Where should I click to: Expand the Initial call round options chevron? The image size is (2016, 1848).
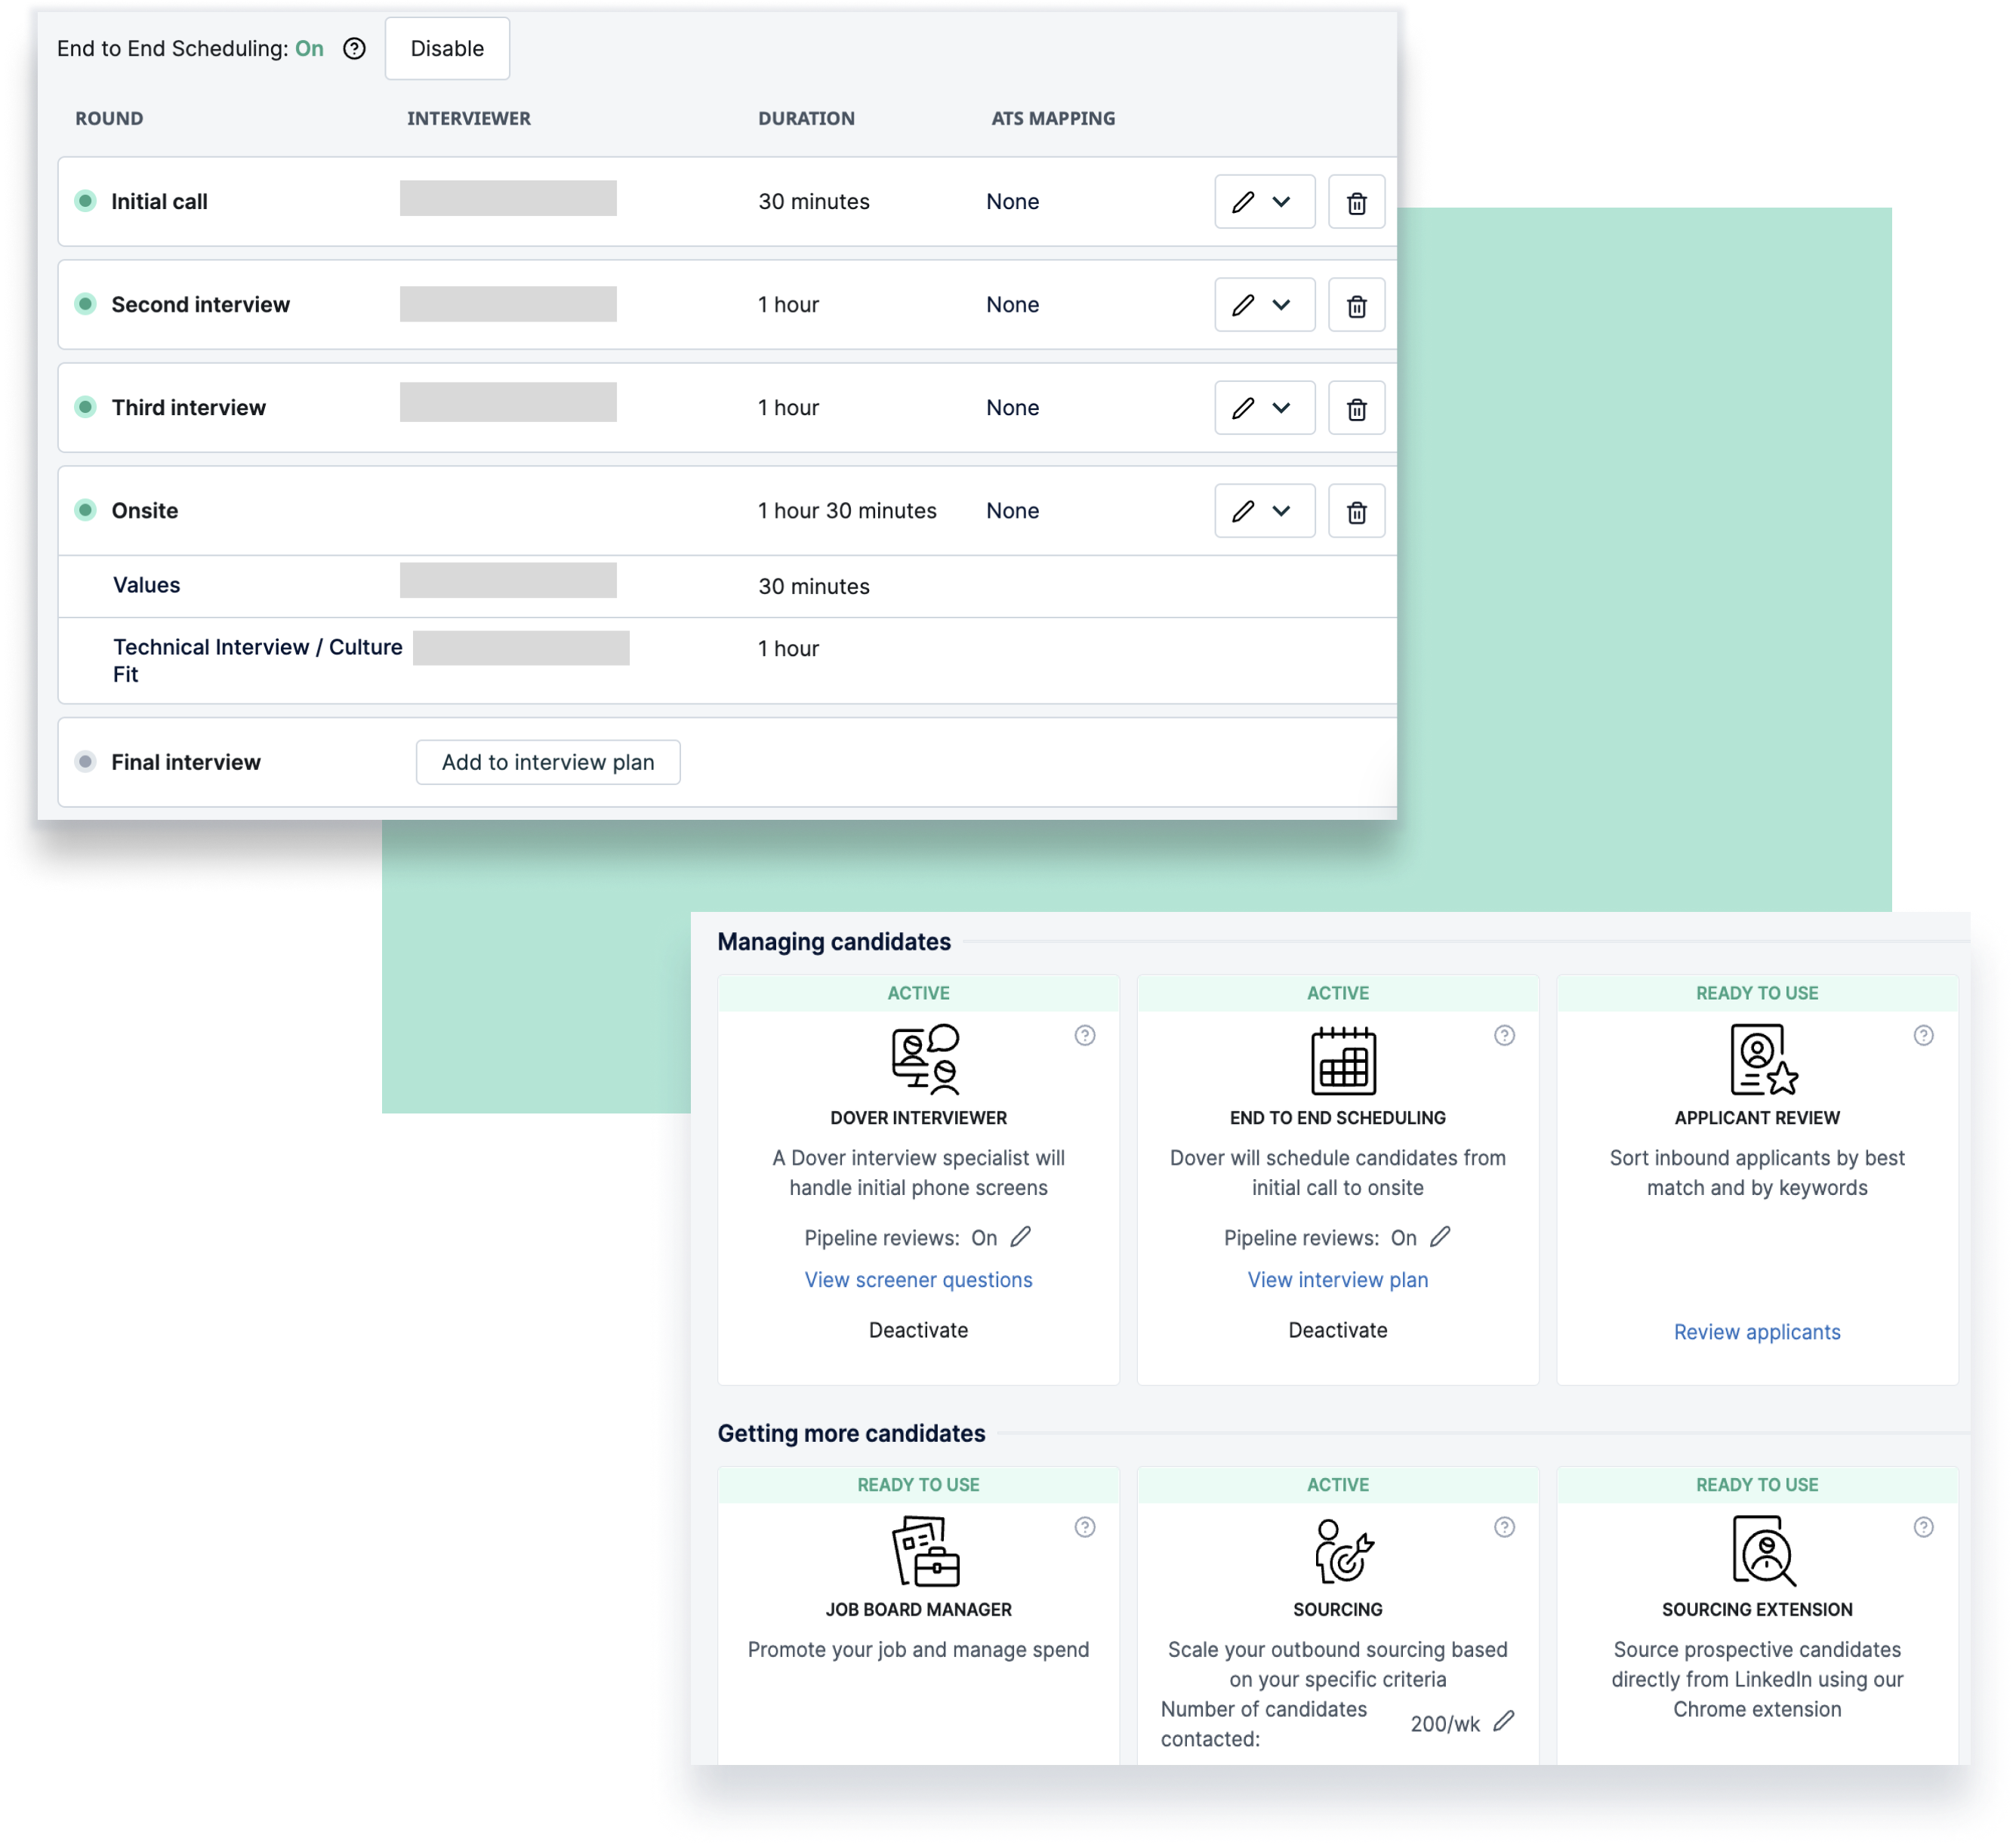1281,202
